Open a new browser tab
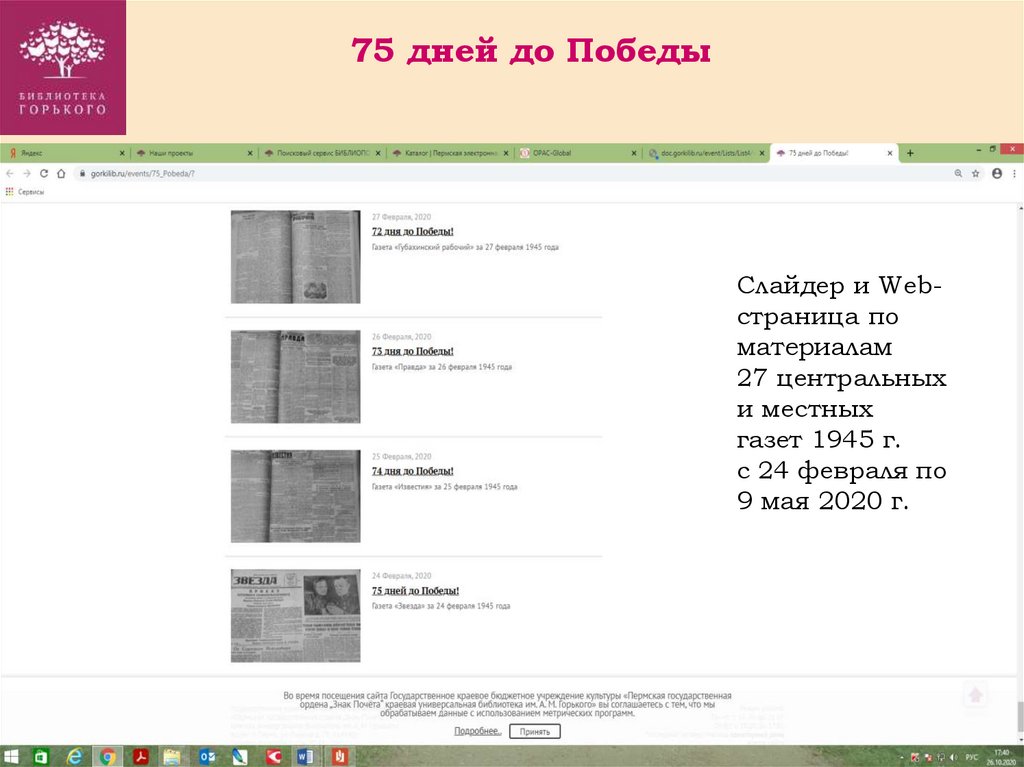The height and width of the screenshot is (767, 1024). [x=910, y=153]
